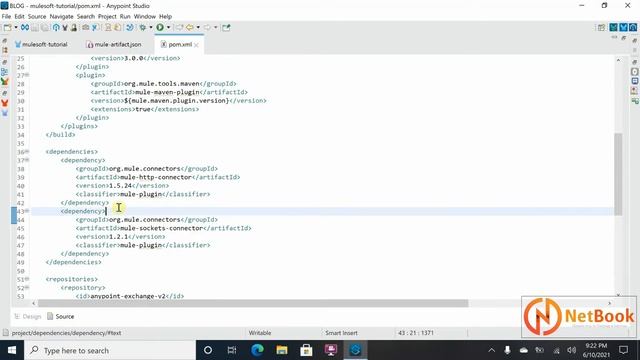Click the Smart Insert status bar entry
640x360 pixels.
point(342,333)
